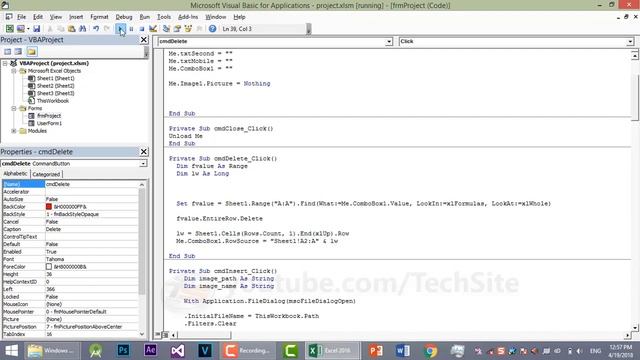Open the Edit menu
Viewport: 640px width, 360px height.
tap(38, 17)
